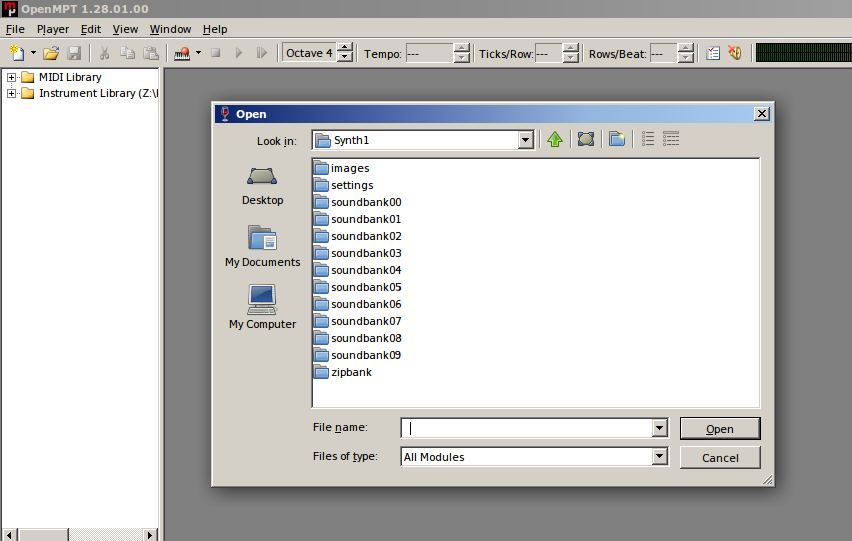852x541 pixels.
Task: Open the View menu
Action: [125, 29]
